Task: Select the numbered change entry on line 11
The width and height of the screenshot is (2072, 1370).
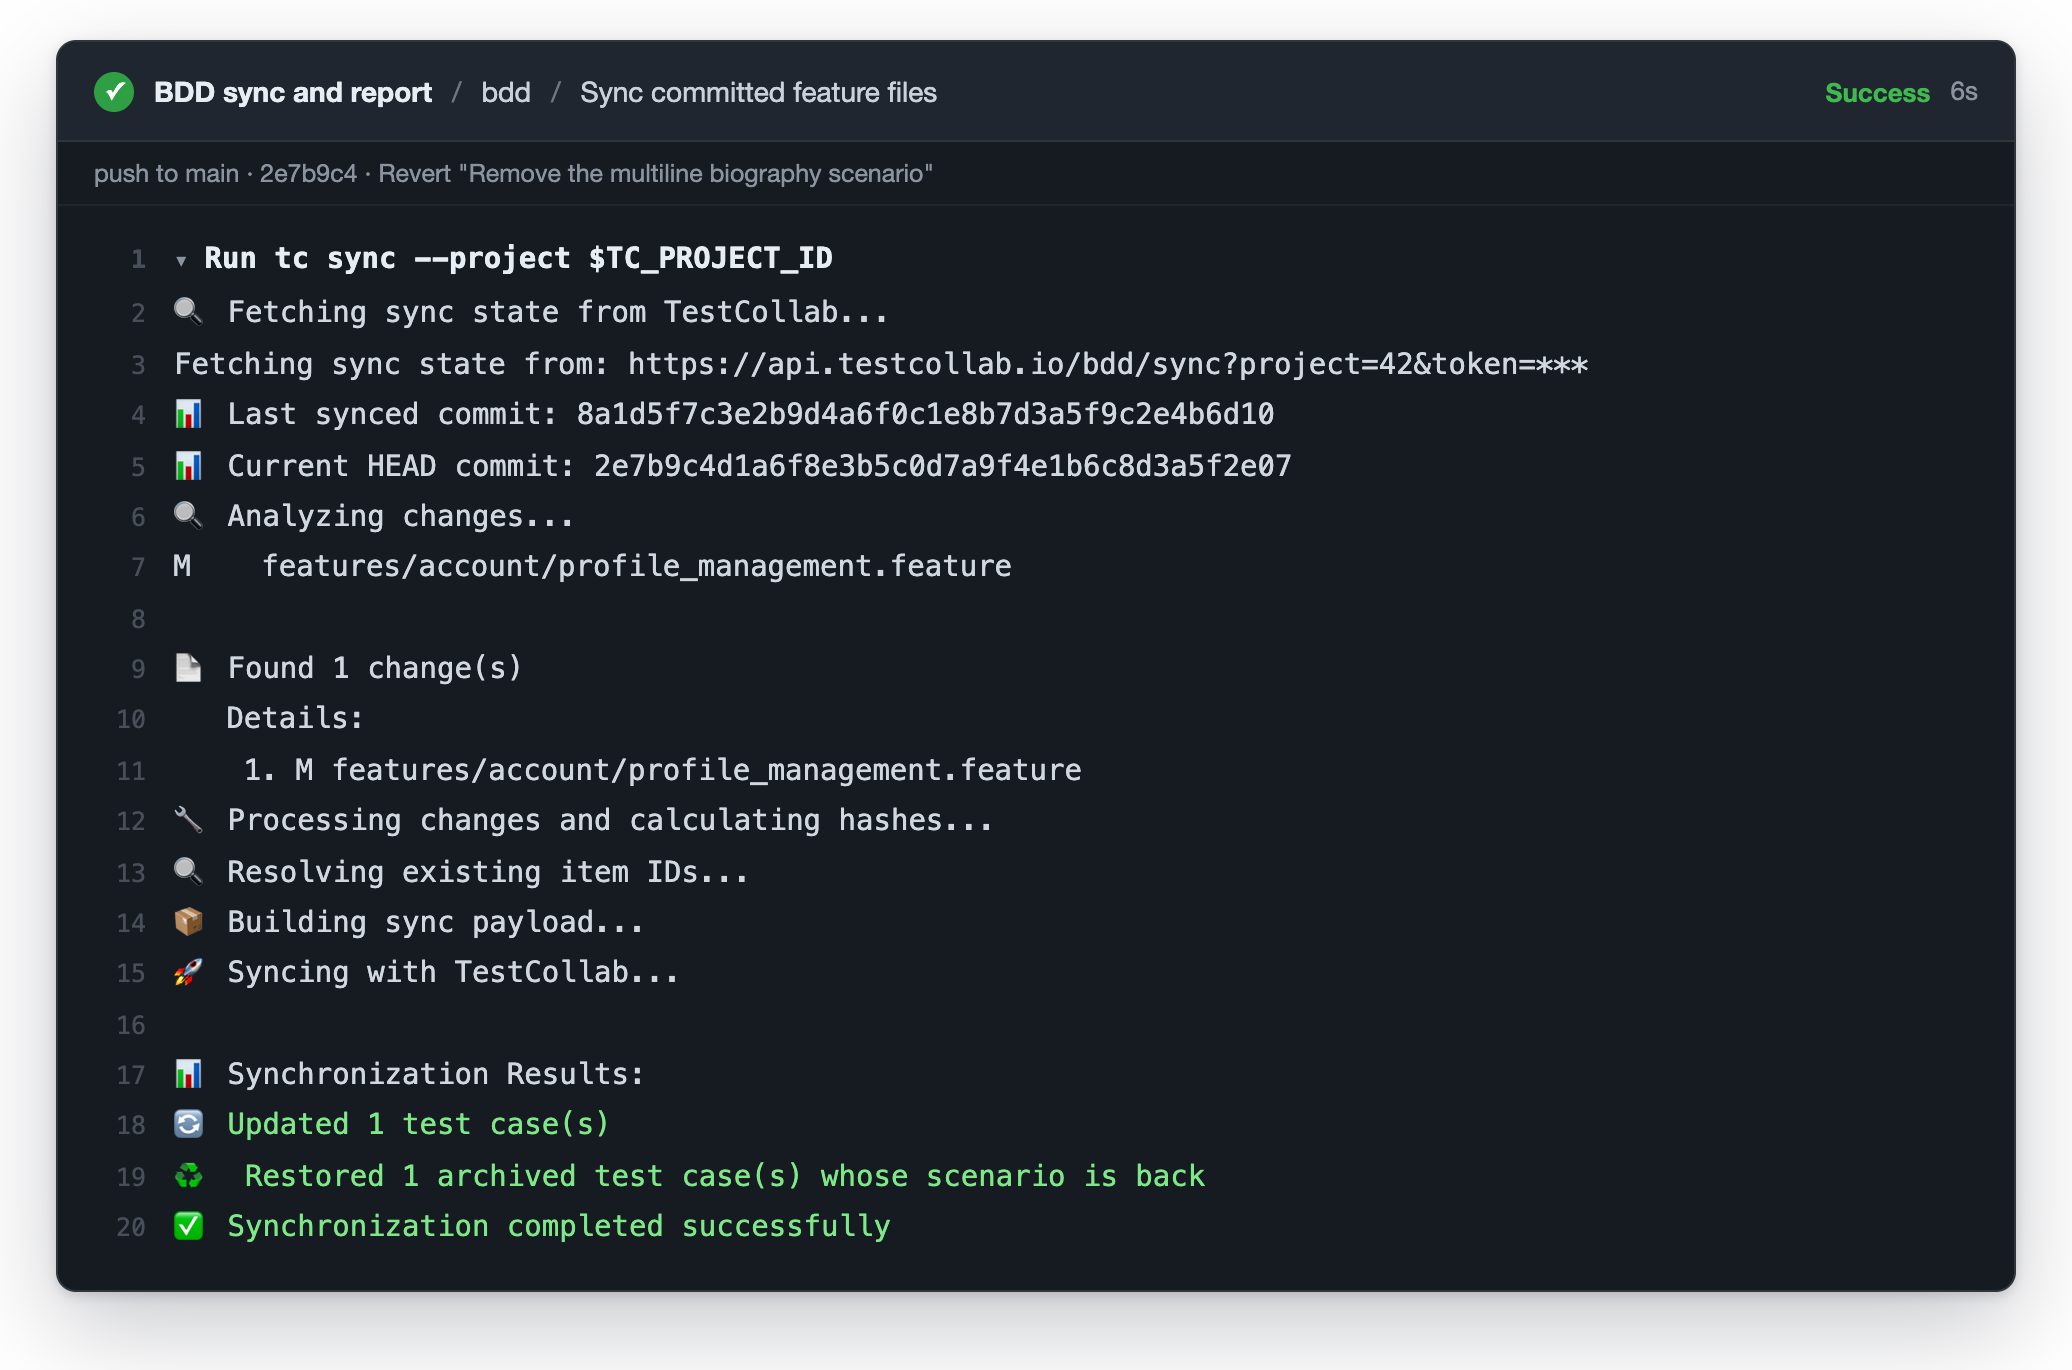Action: pyautogui.click(x=662, y=769)
